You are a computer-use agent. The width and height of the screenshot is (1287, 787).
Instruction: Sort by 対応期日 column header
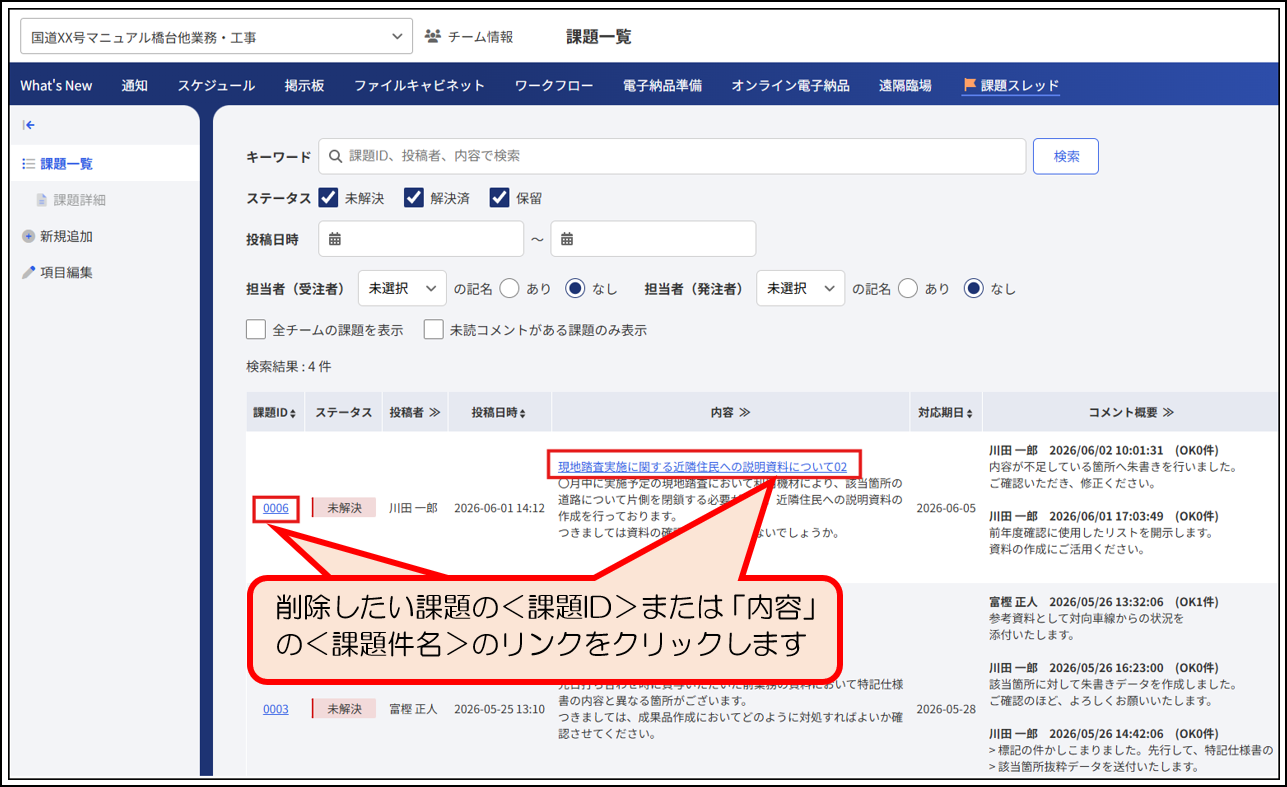click(945, 412)
